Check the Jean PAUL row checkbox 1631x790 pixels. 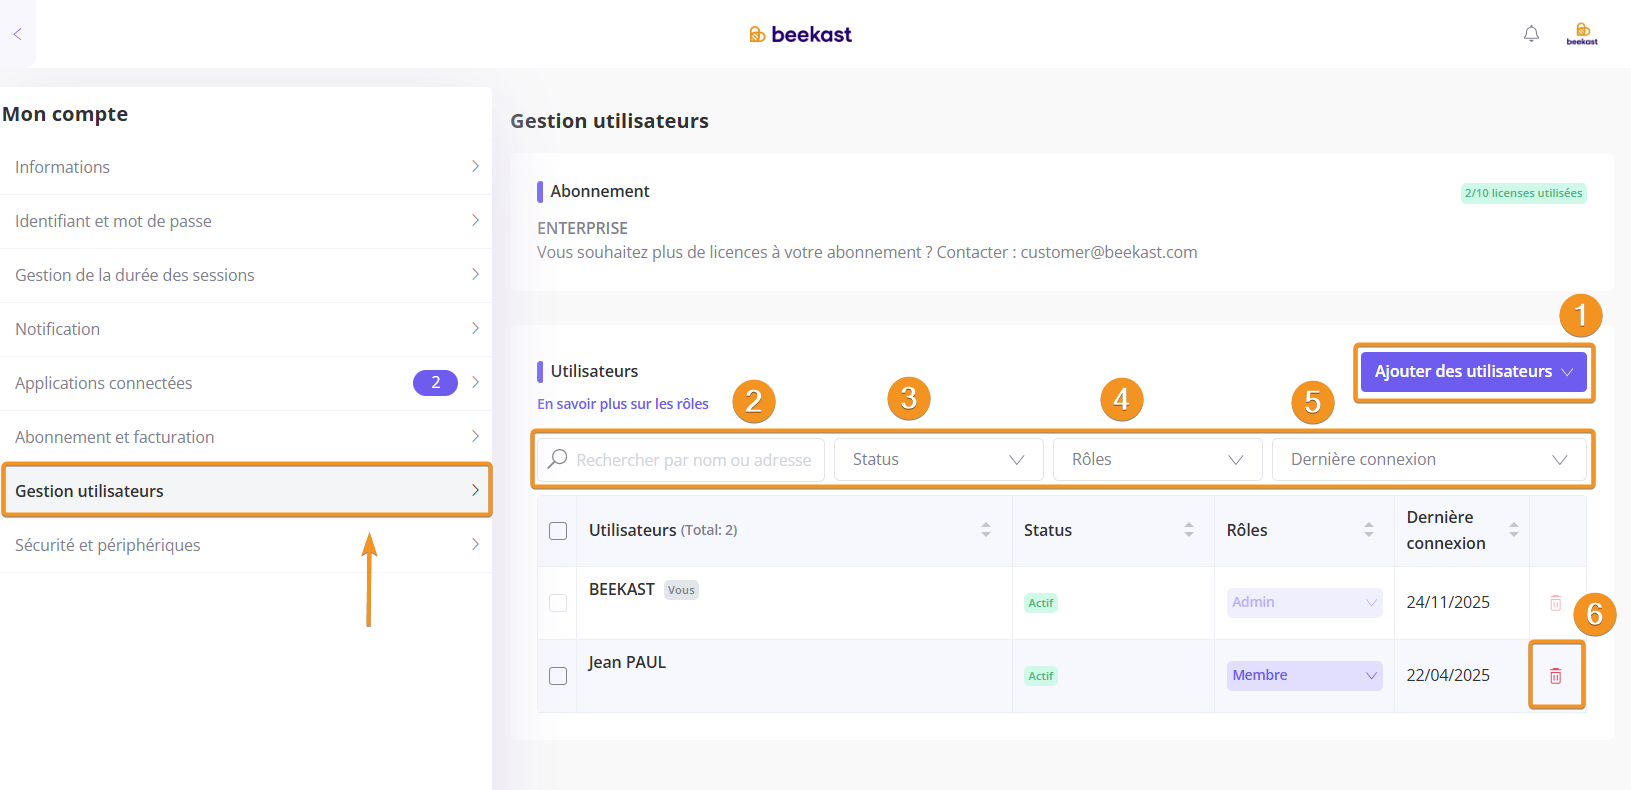(558, 676)
